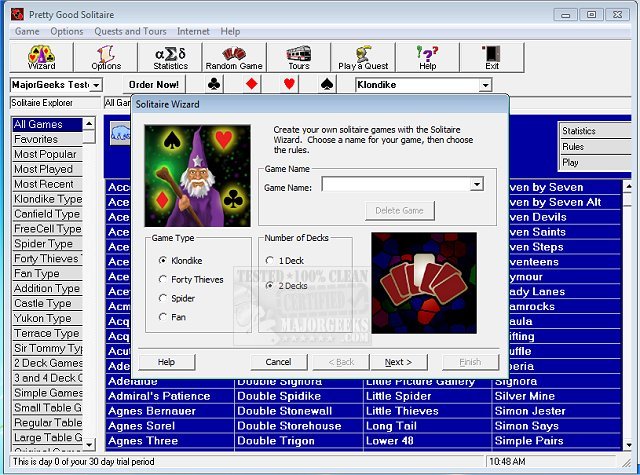Select the Fan game type radio
Viewport: 640px width, 475px height.
tap(163, 317)
